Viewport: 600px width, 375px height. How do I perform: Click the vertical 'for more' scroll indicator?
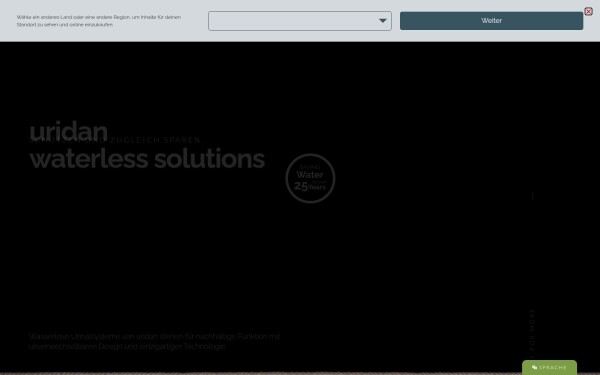click(532, 334)
